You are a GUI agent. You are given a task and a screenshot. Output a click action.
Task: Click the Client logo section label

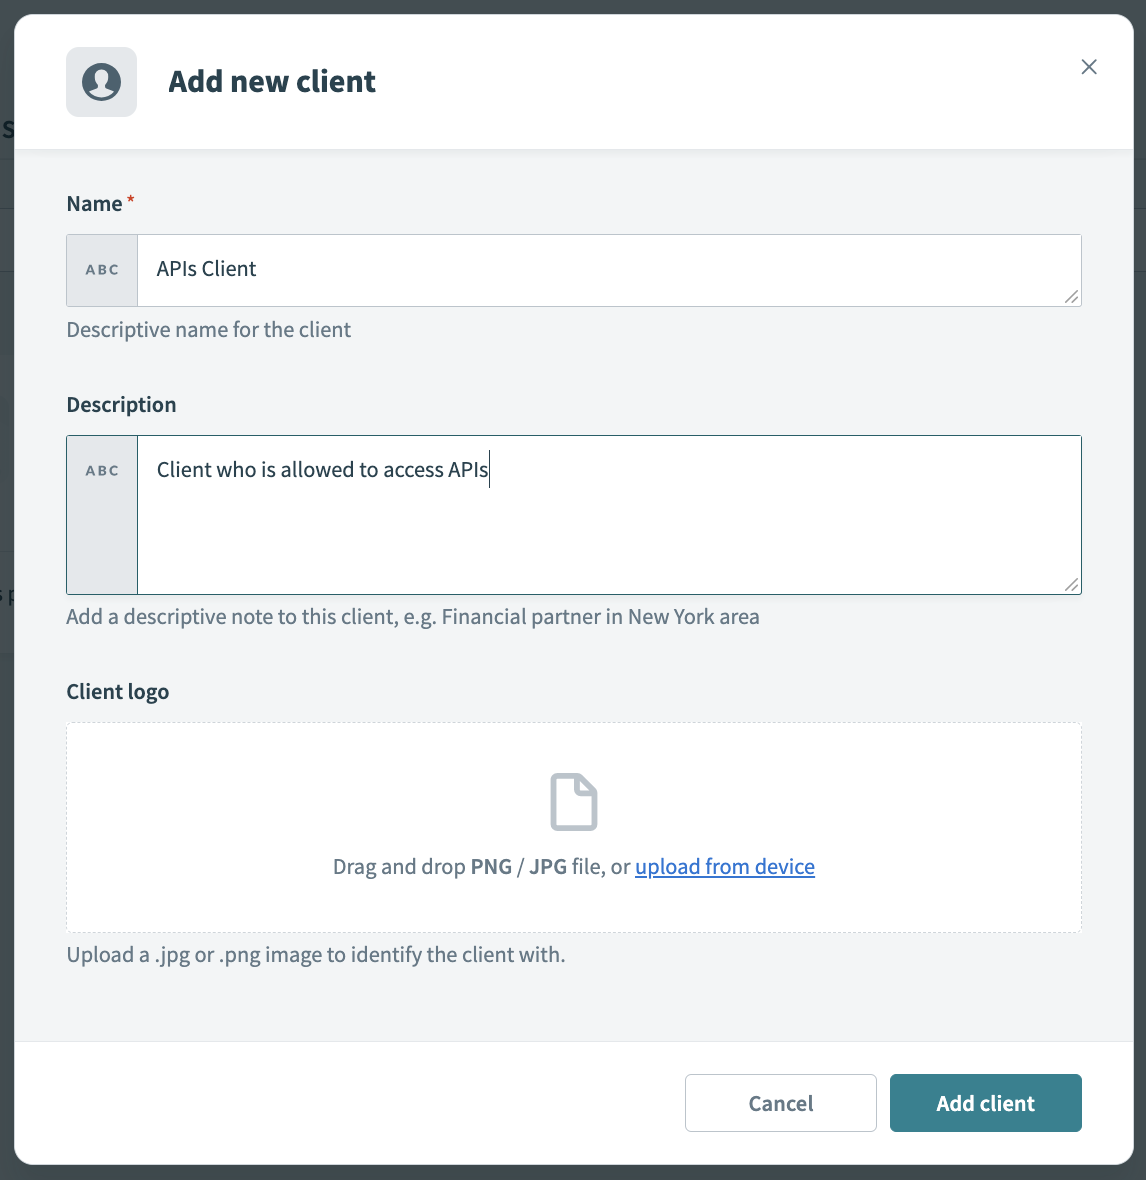117,691
